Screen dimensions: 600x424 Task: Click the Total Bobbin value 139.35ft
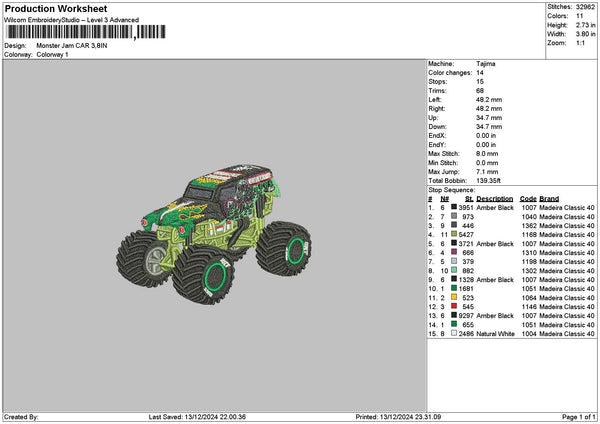[x=488, y=181]
